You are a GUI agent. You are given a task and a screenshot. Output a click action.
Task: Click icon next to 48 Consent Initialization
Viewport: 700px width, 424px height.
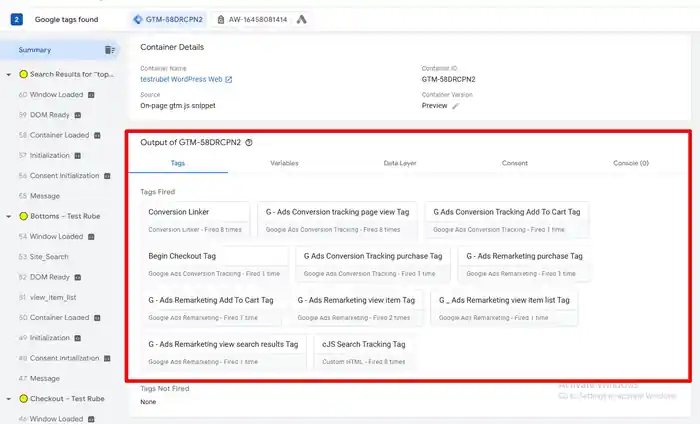point(107,358)
